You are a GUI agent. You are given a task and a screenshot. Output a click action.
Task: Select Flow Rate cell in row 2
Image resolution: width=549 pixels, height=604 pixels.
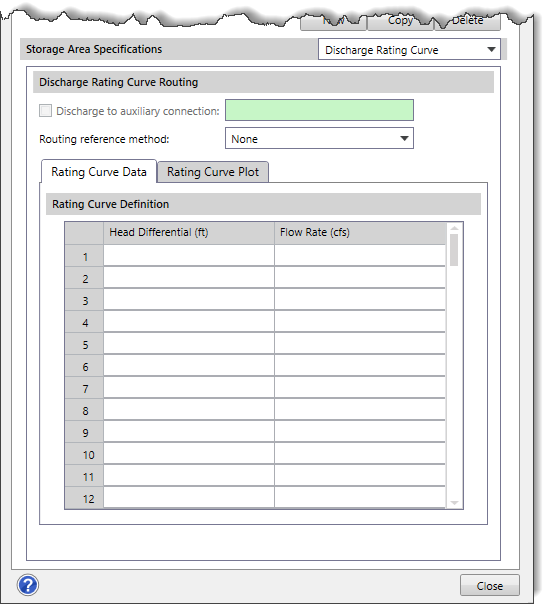pyautogui.click(x=360, y=277)
